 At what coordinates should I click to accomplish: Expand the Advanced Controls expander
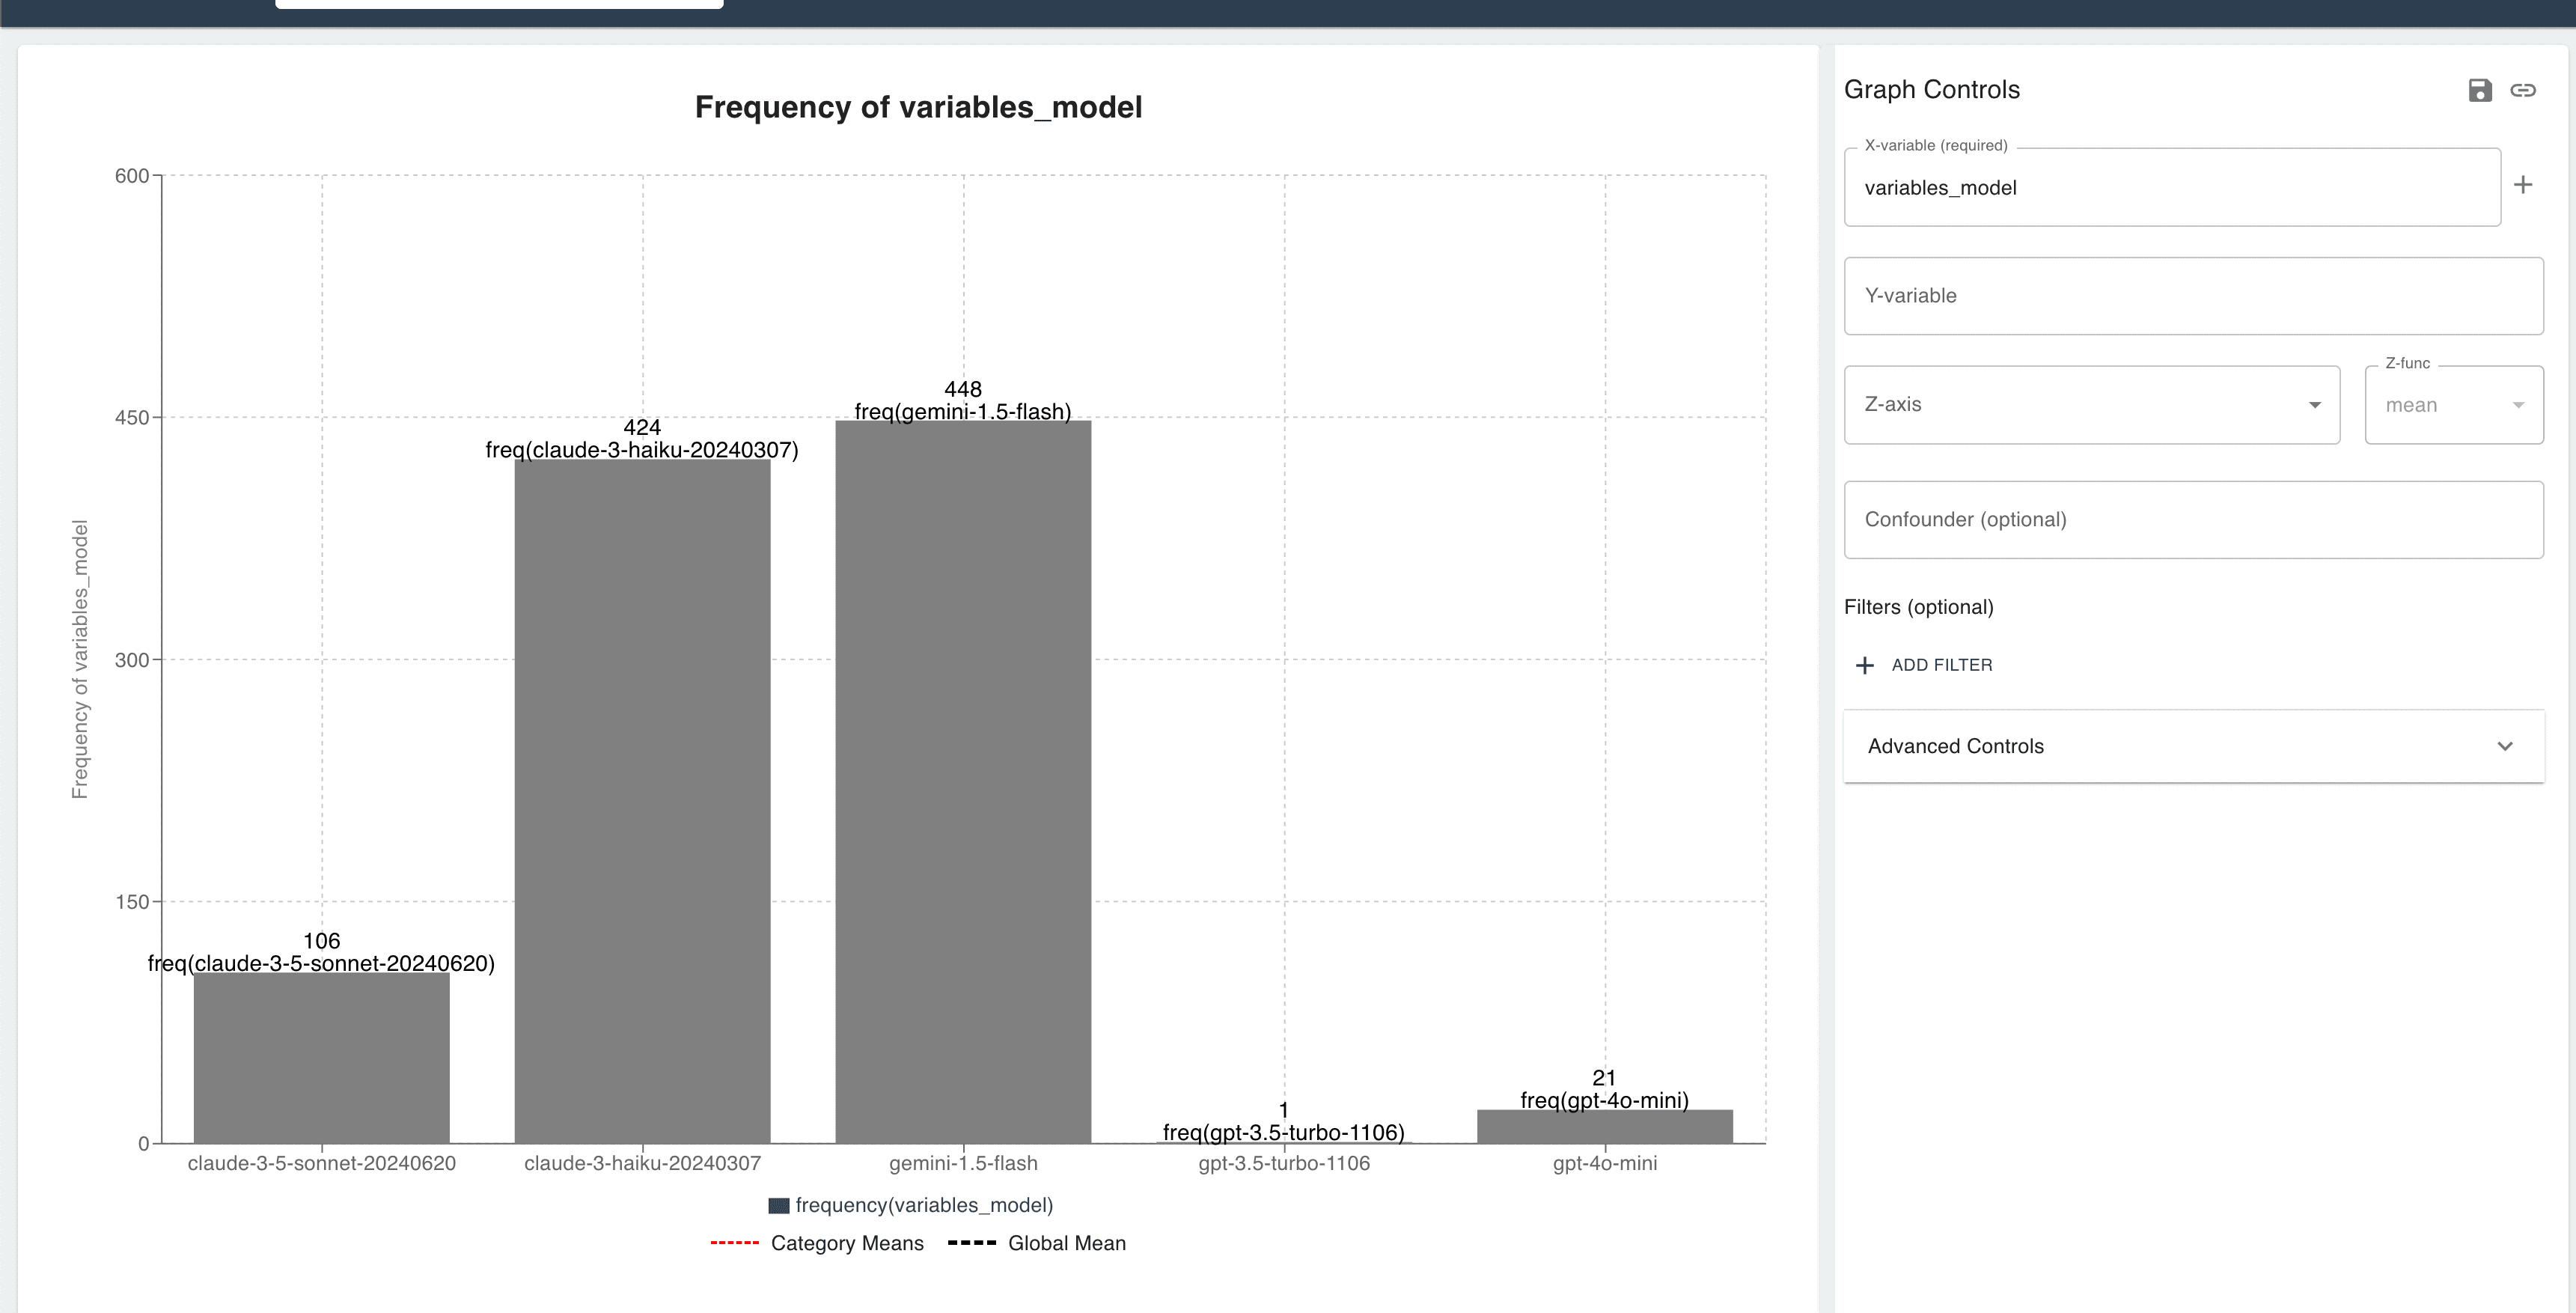click(x=2191, y=746)
